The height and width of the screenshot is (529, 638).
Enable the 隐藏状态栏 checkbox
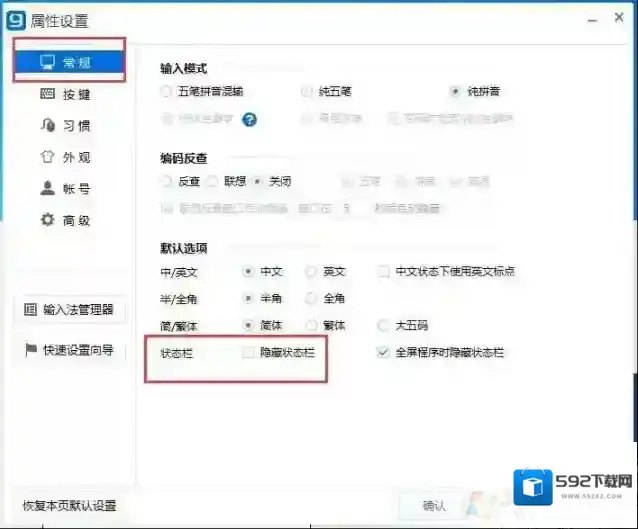coord(248,352)
